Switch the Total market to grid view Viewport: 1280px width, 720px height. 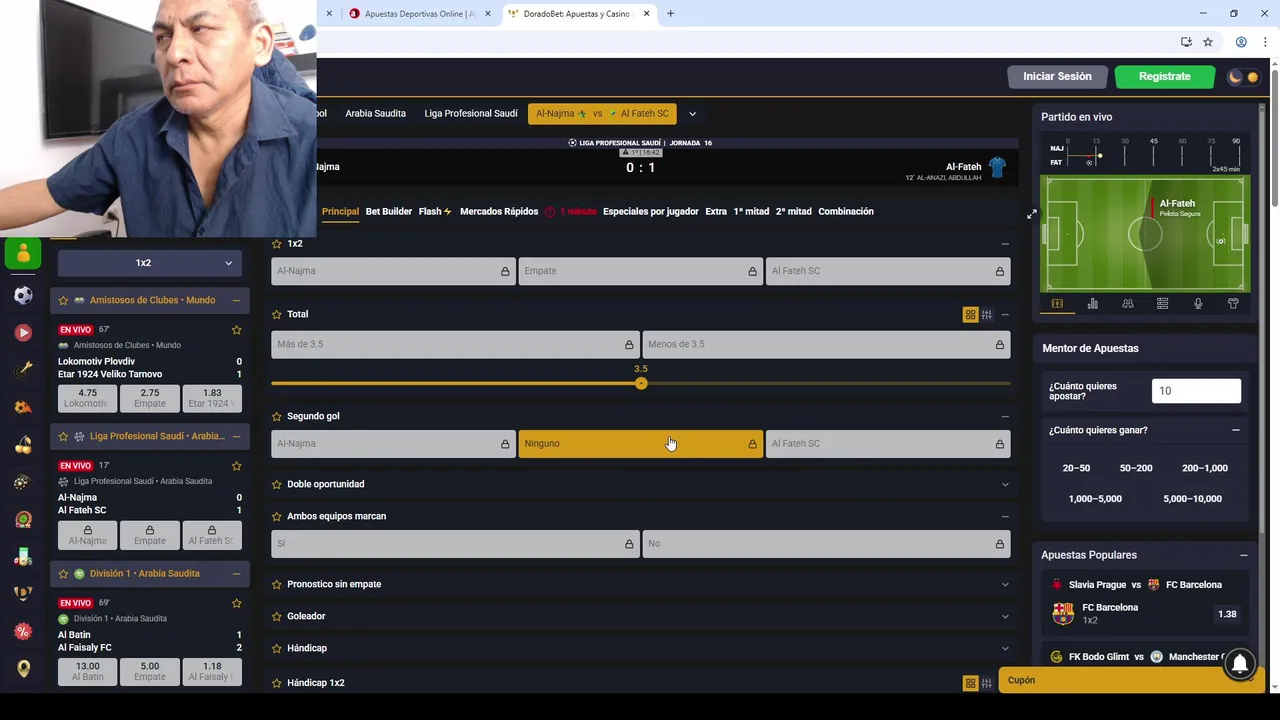[970, 314]
